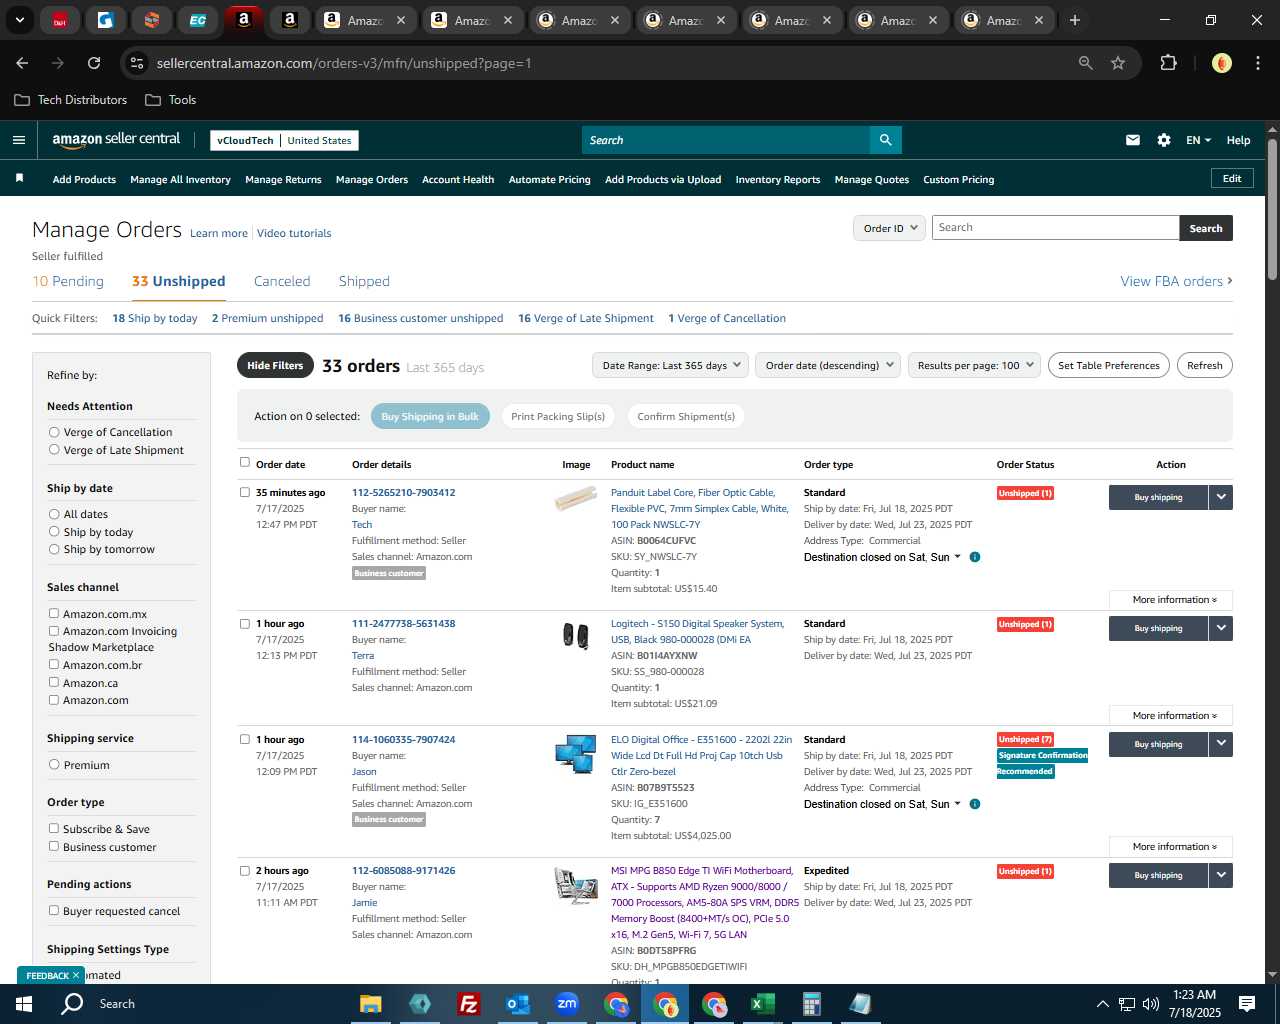
Task: Open Windows notification center icon
Action: (x=1247, y=1004)
